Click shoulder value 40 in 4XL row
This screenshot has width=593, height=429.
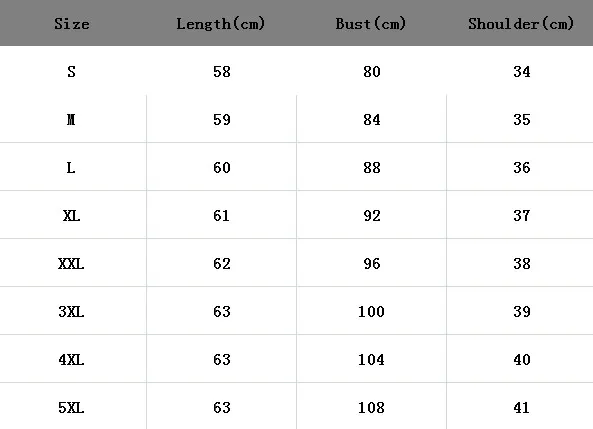click(522, 360)
